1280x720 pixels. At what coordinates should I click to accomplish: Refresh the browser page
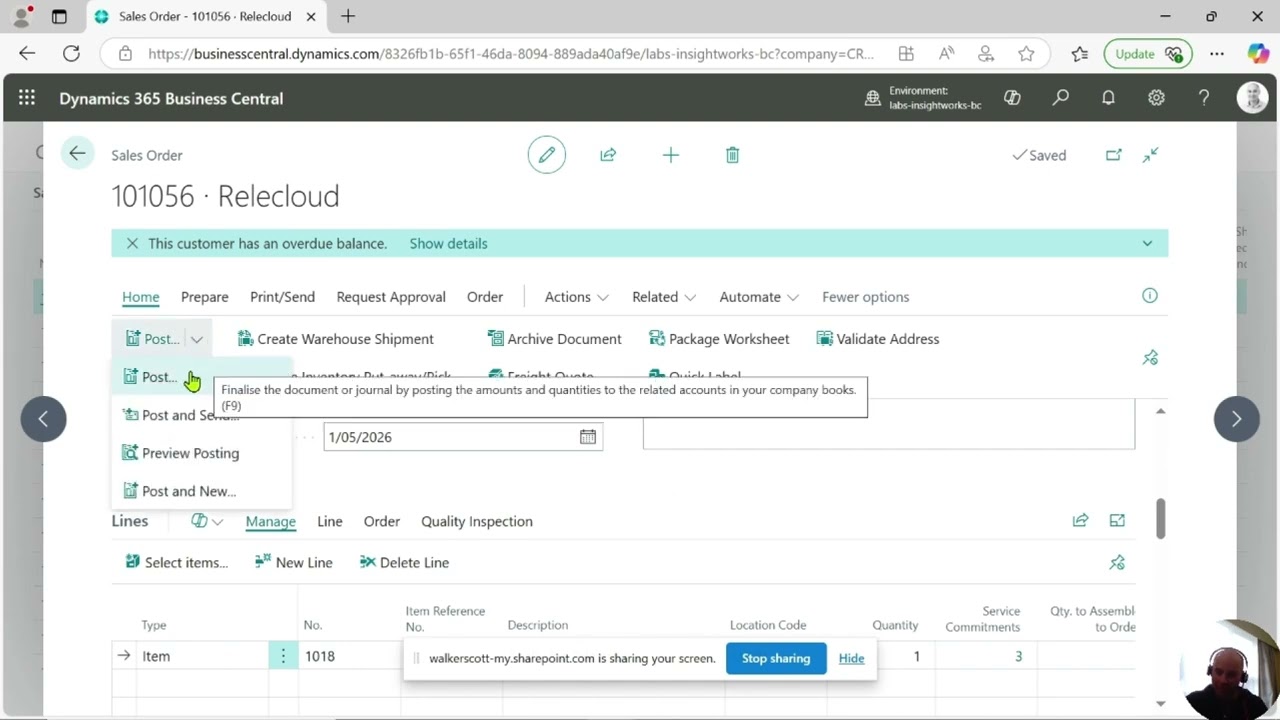pyautogui.click(x=71, y=54)
